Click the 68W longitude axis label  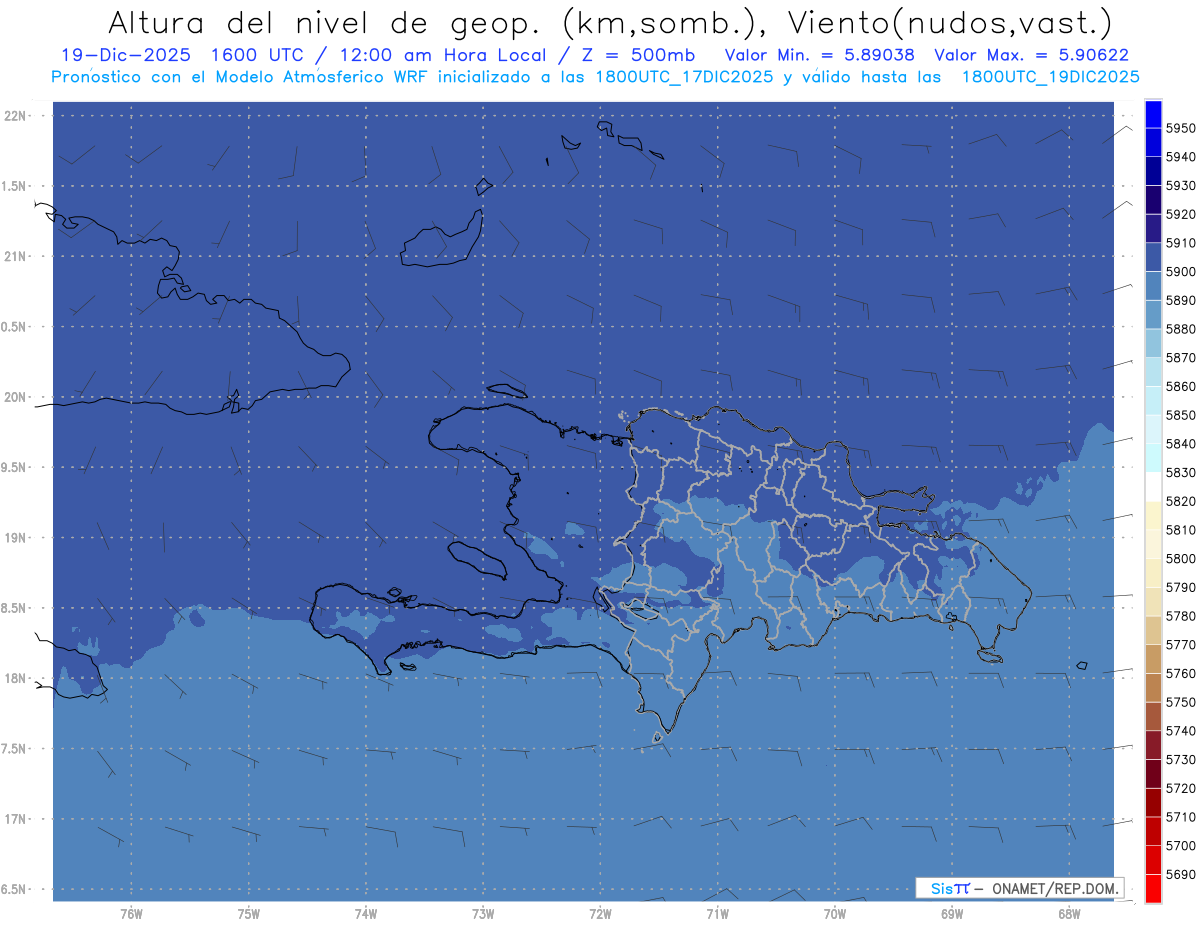point(1068,914)
